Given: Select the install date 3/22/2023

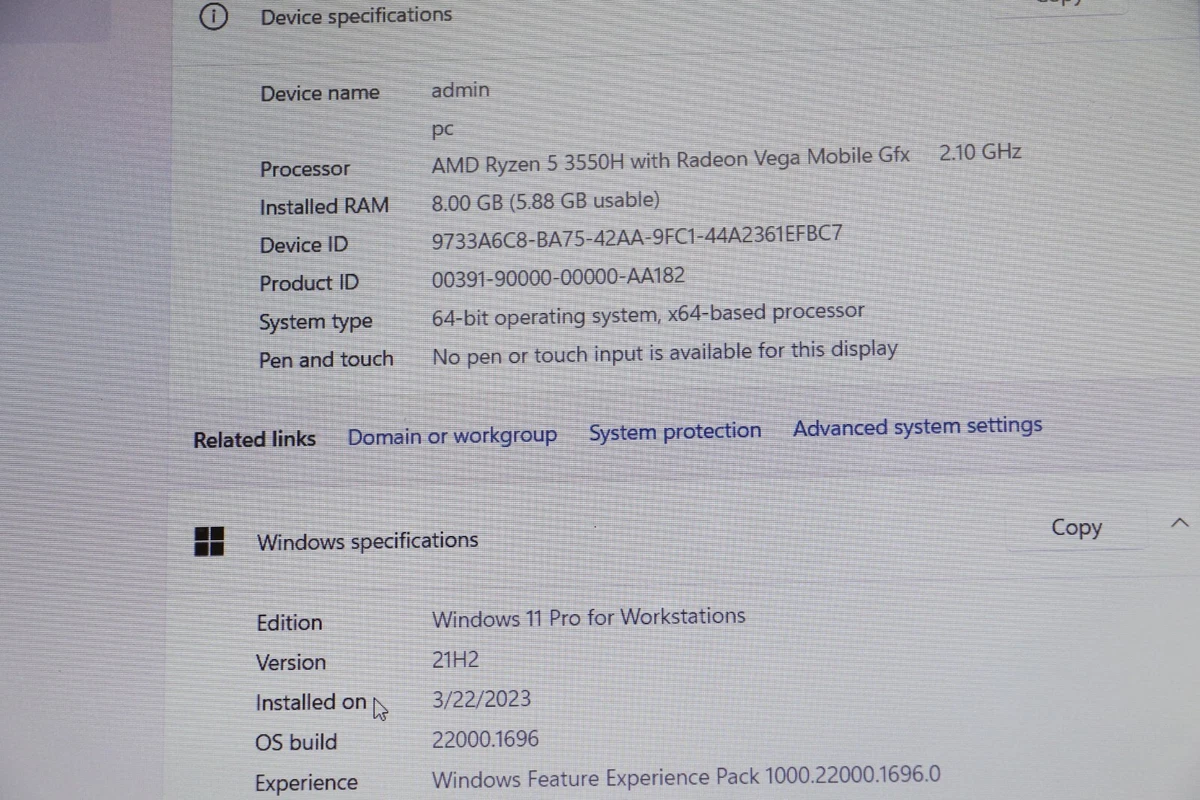Looking at the screenshot, I should 481,699.
